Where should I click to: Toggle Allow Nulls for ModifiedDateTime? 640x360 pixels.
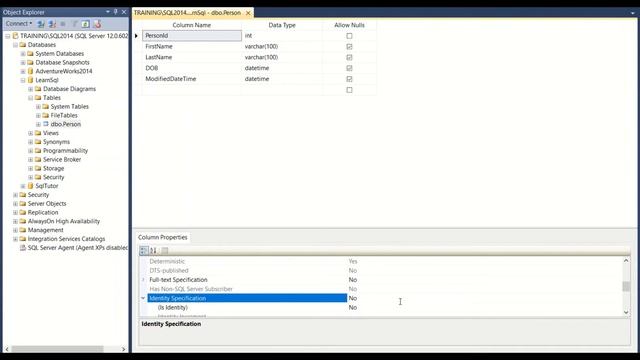pyautogui.click(x=349, y=79)
